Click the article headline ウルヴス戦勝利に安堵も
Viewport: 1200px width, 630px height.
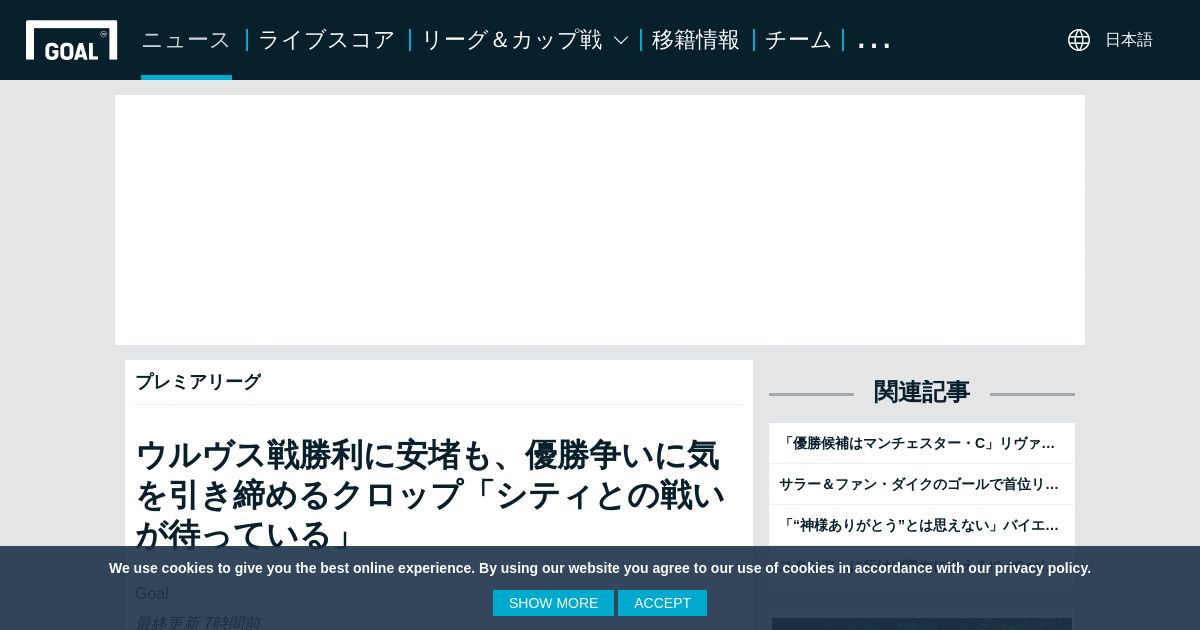click(x=430, y=494)
